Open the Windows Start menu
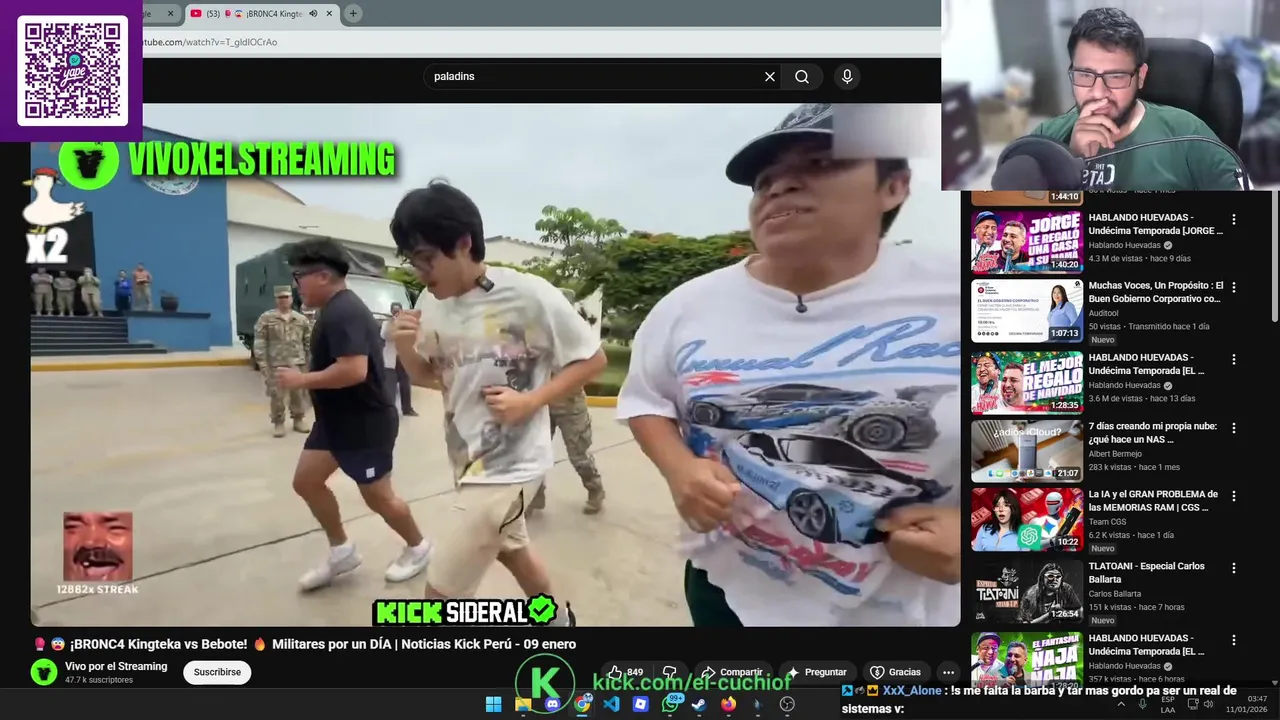1280x720 pixels. (493, 704)
